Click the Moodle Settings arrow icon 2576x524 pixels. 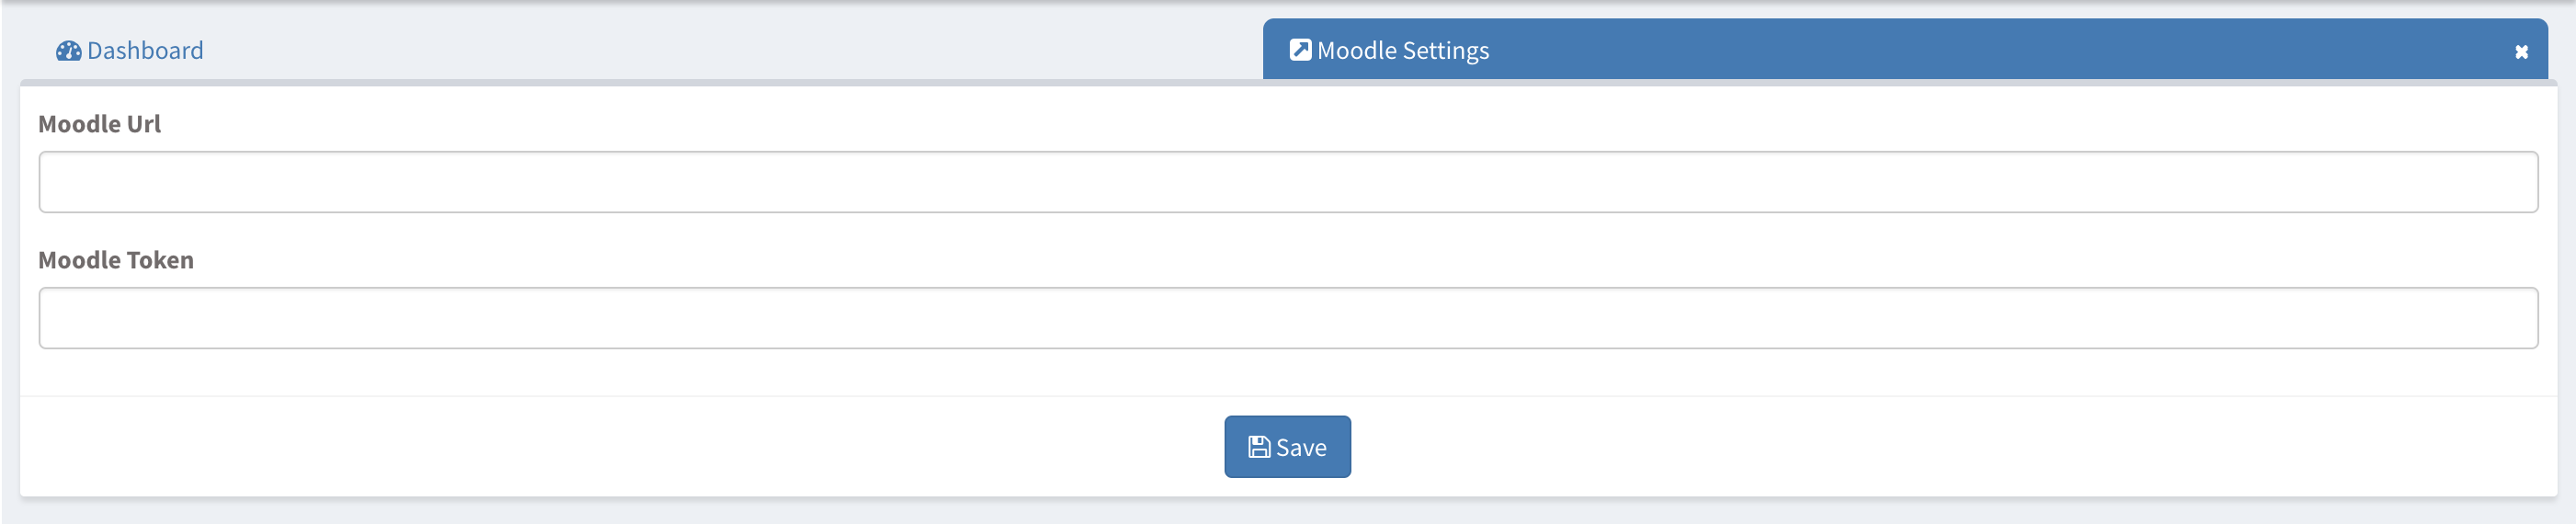[x=1300, y=50]
